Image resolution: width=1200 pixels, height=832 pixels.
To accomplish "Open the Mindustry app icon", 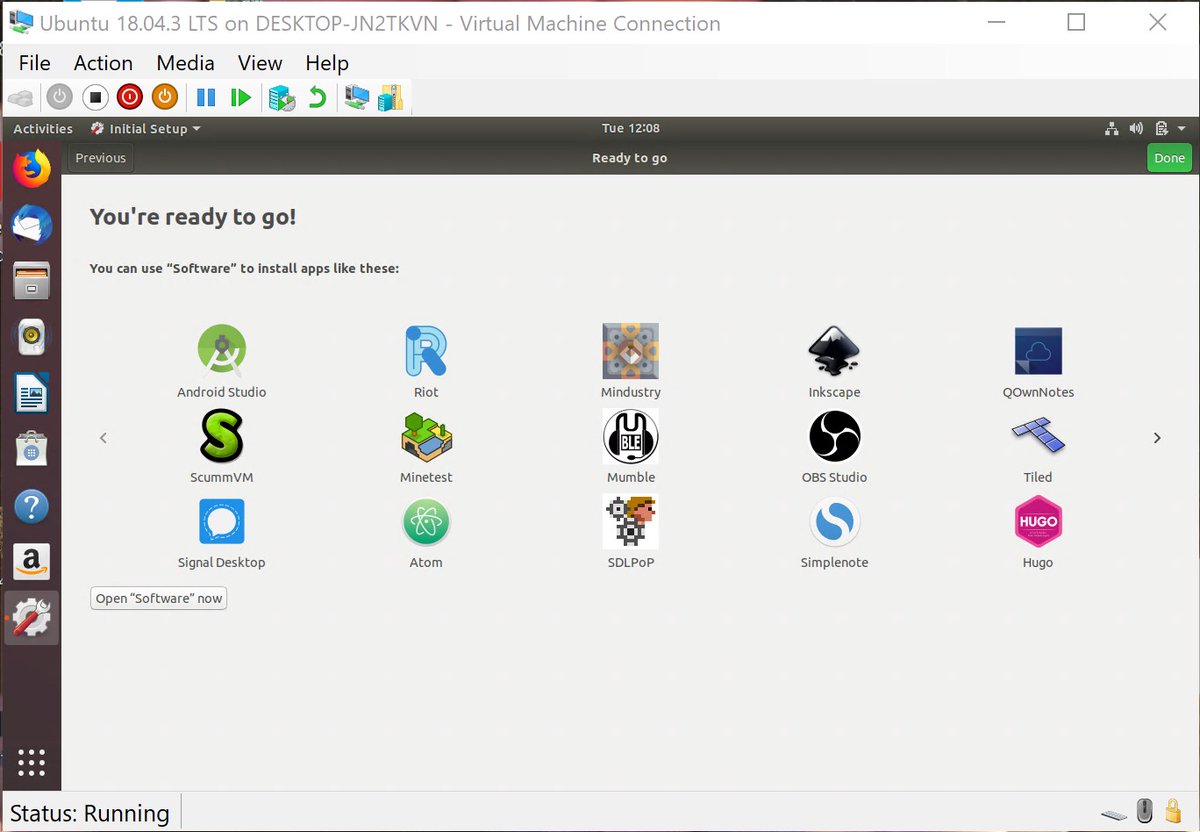I will 630,351.
